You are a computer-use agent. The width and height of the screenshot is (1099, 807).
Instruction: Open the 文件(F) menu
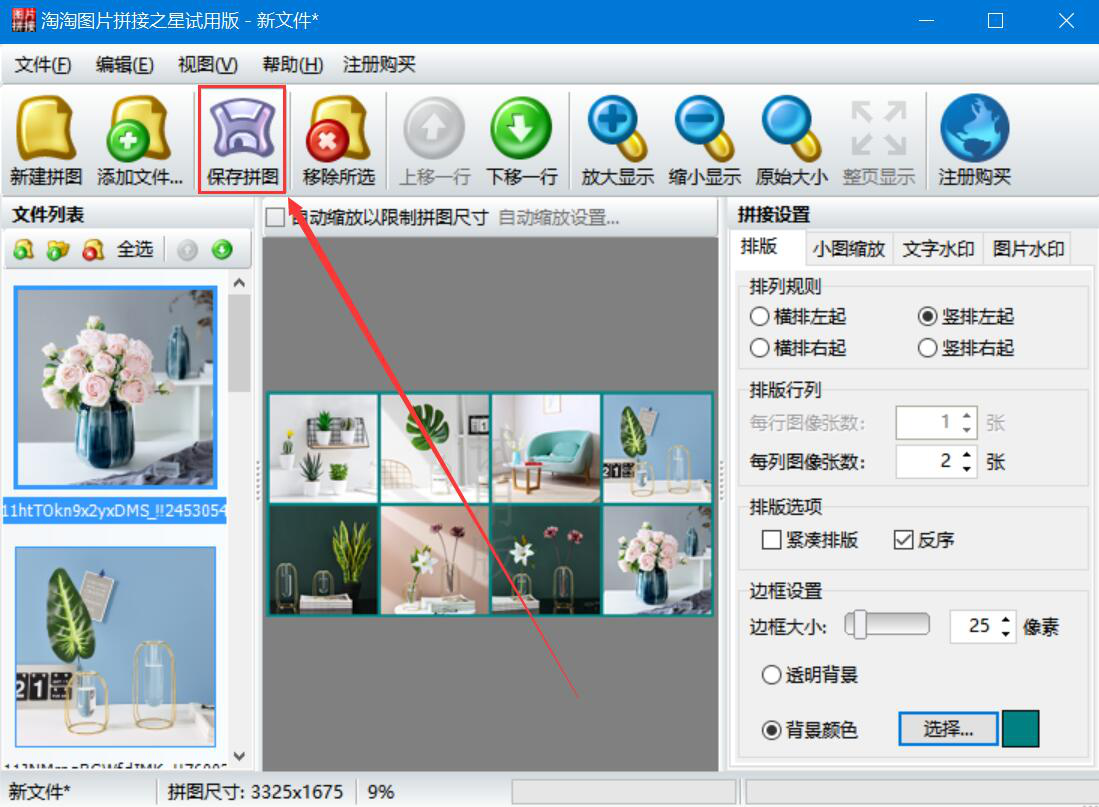43,65
